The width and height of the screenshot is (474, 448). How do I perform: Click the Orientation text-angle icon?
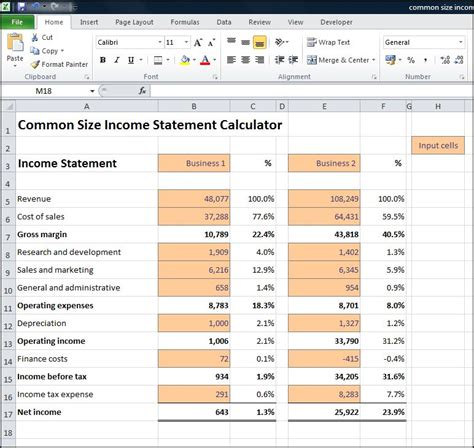click(x=280, y=42)
